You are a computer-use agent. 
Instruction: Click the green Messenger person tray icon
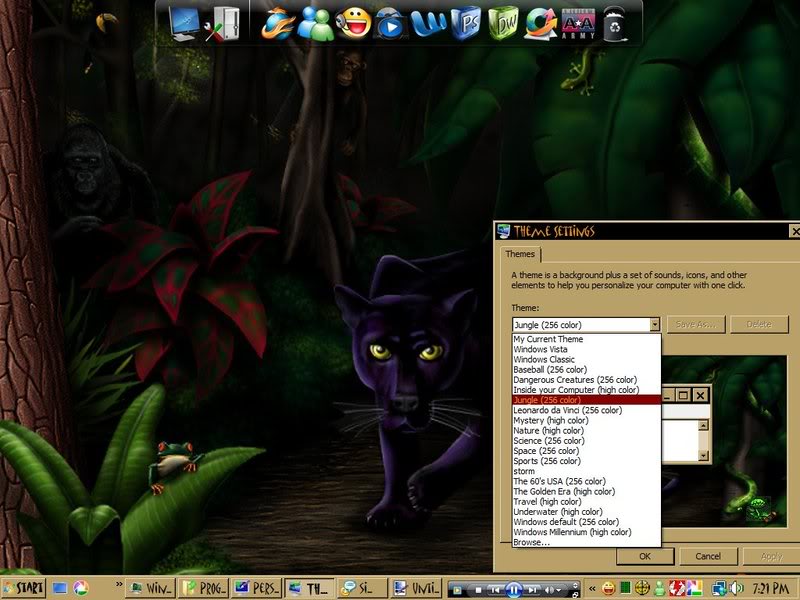[x=659, y=588]
